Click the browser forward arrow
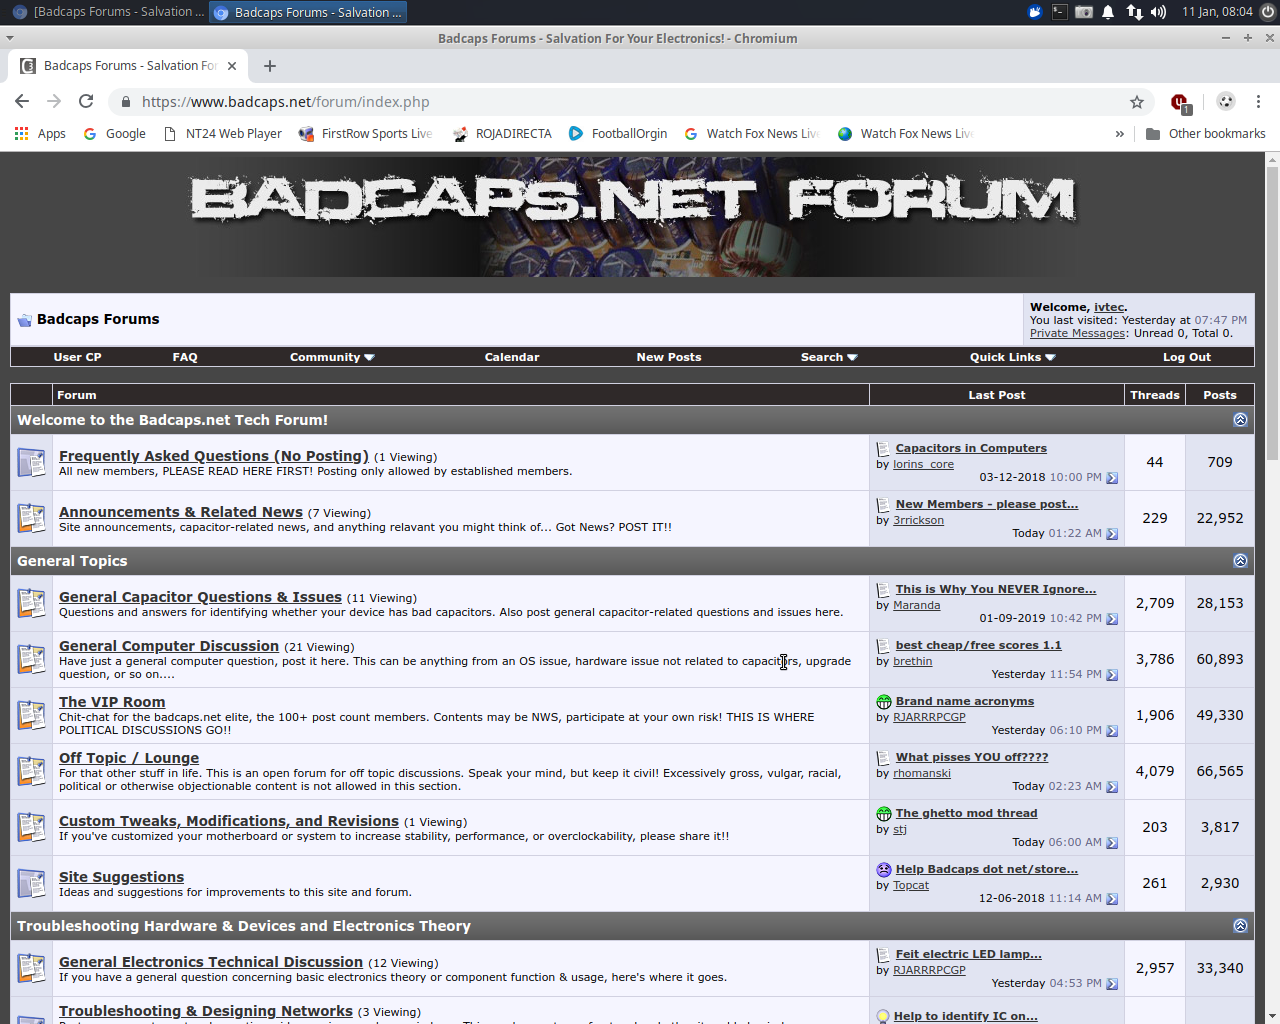Image resolution: width=1280 pixels, height=1024 pixels. coord(54,101)
